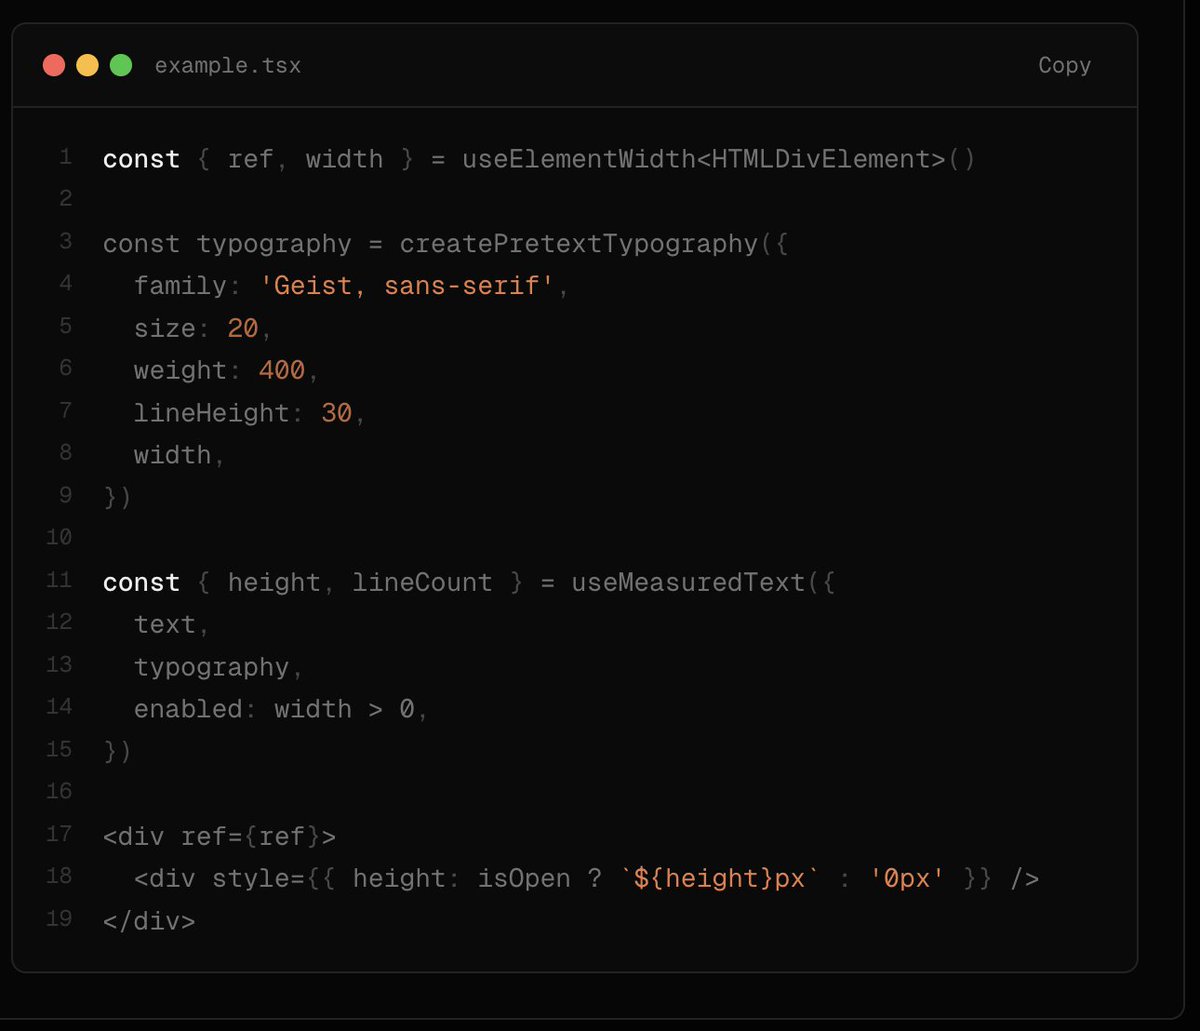Click createPretextTypography on line 3

pos(579,244)
